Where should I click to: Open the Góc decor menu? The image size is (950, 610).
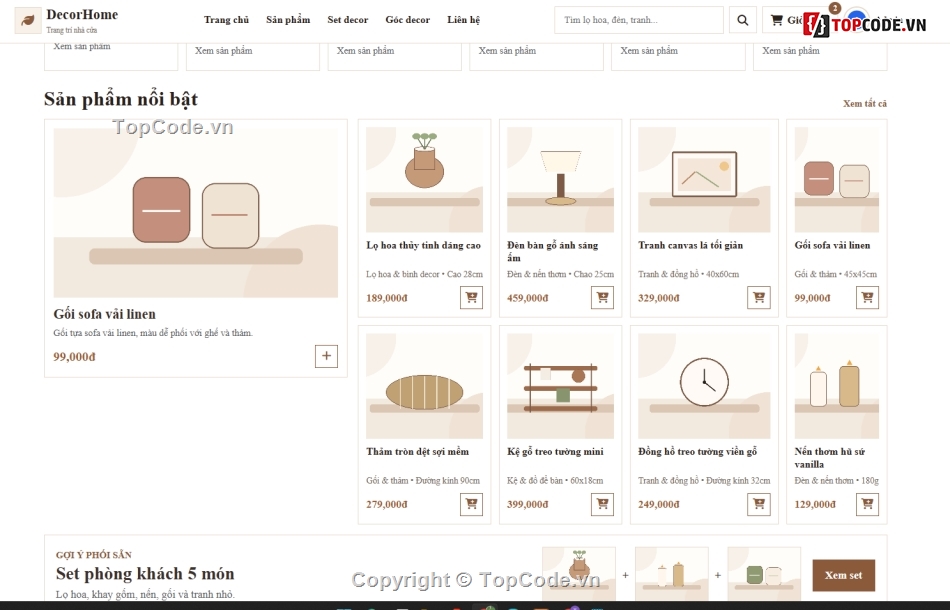(408, 20)
